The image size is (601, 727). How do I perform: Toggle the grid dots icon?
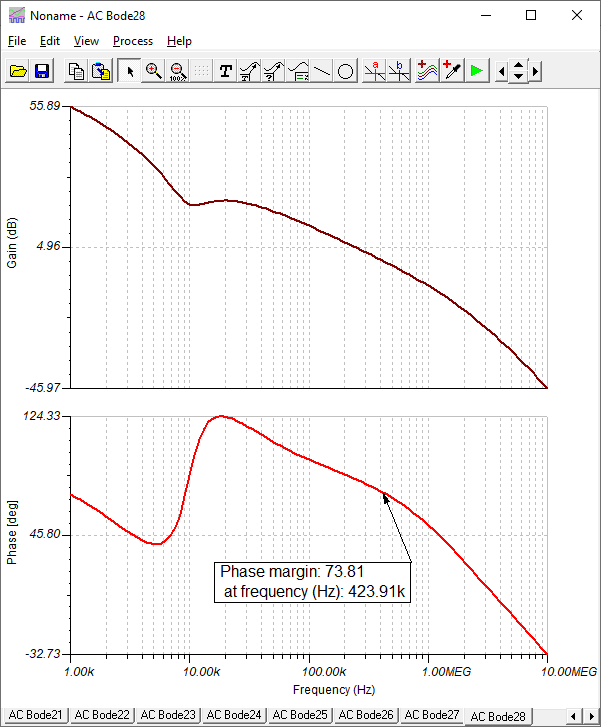(x=201, y=71)
